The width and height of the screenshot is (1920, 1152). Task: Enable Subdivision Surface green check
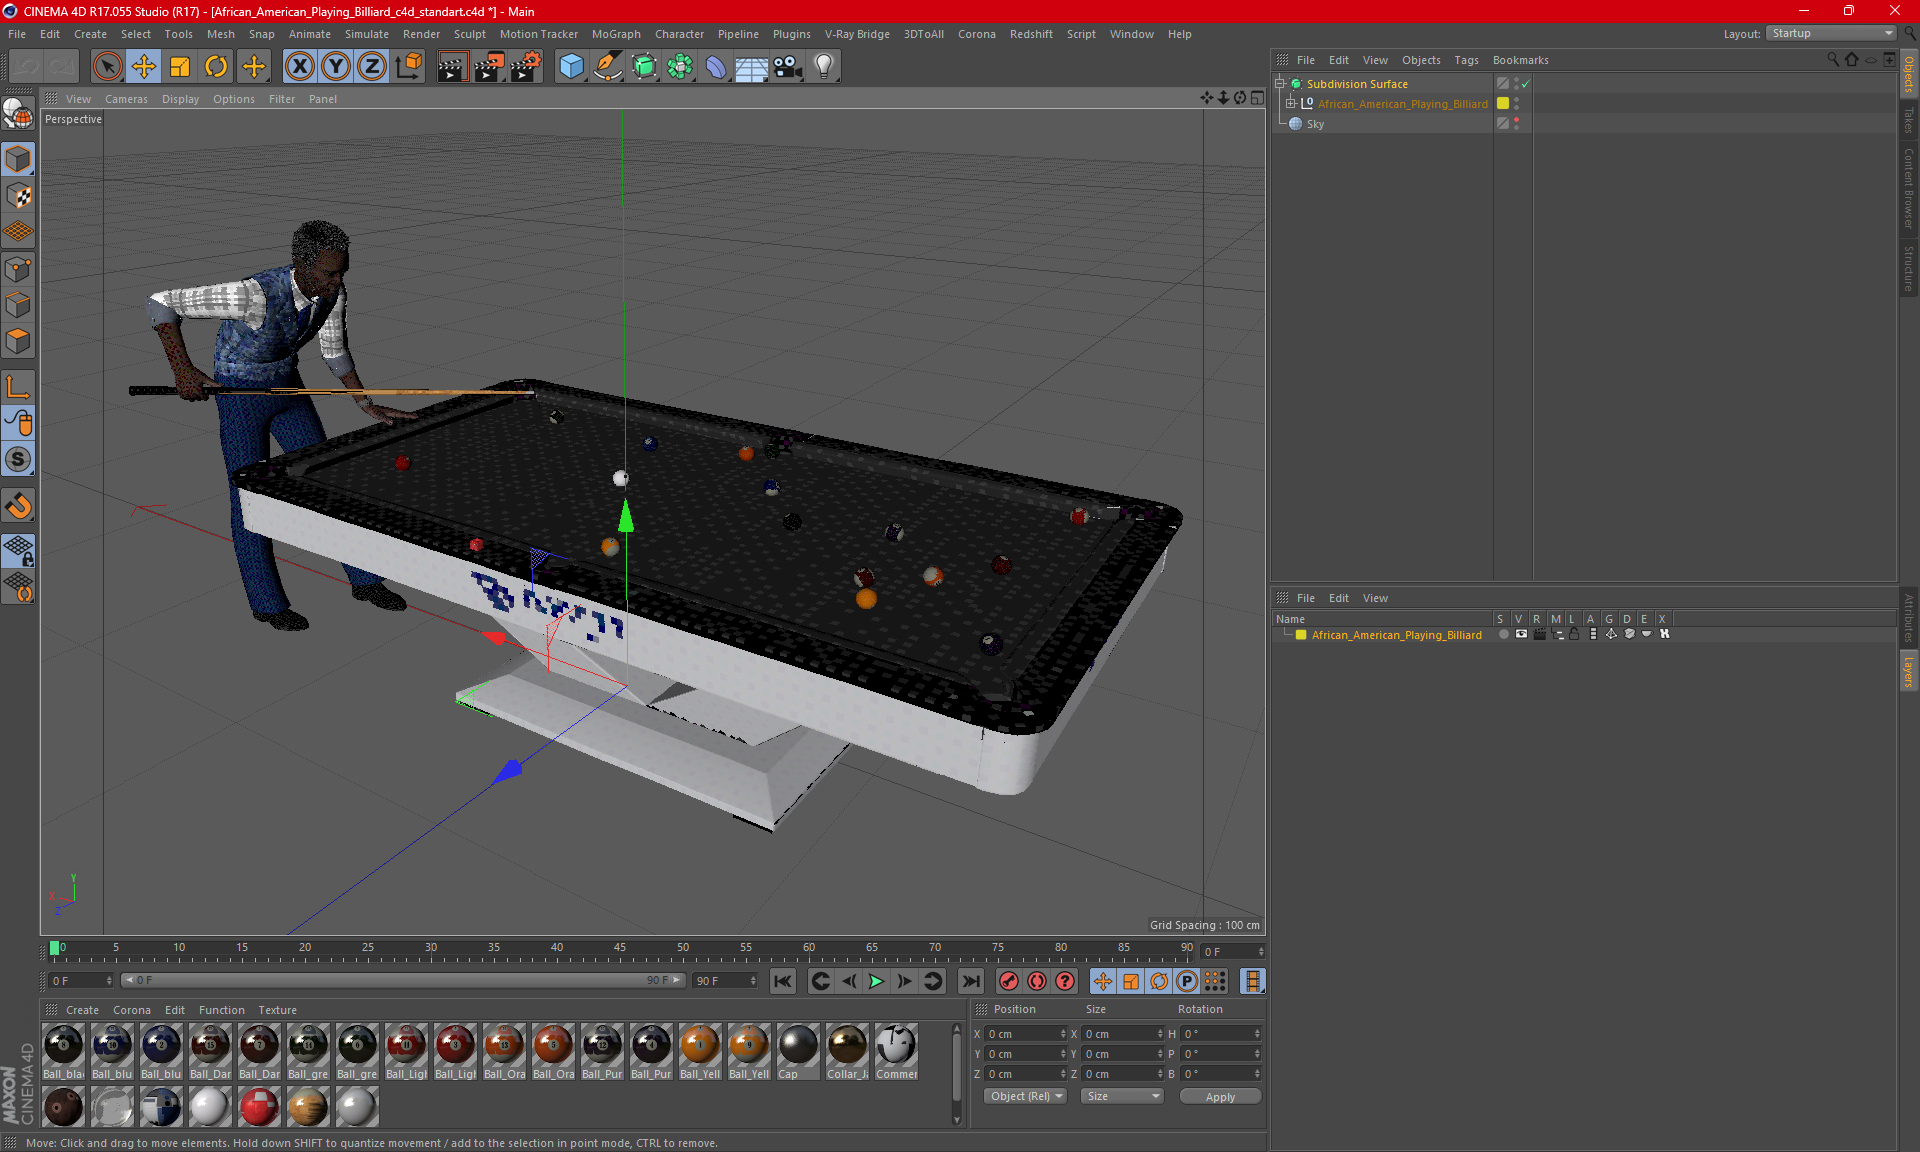(x=1526, y=84)
